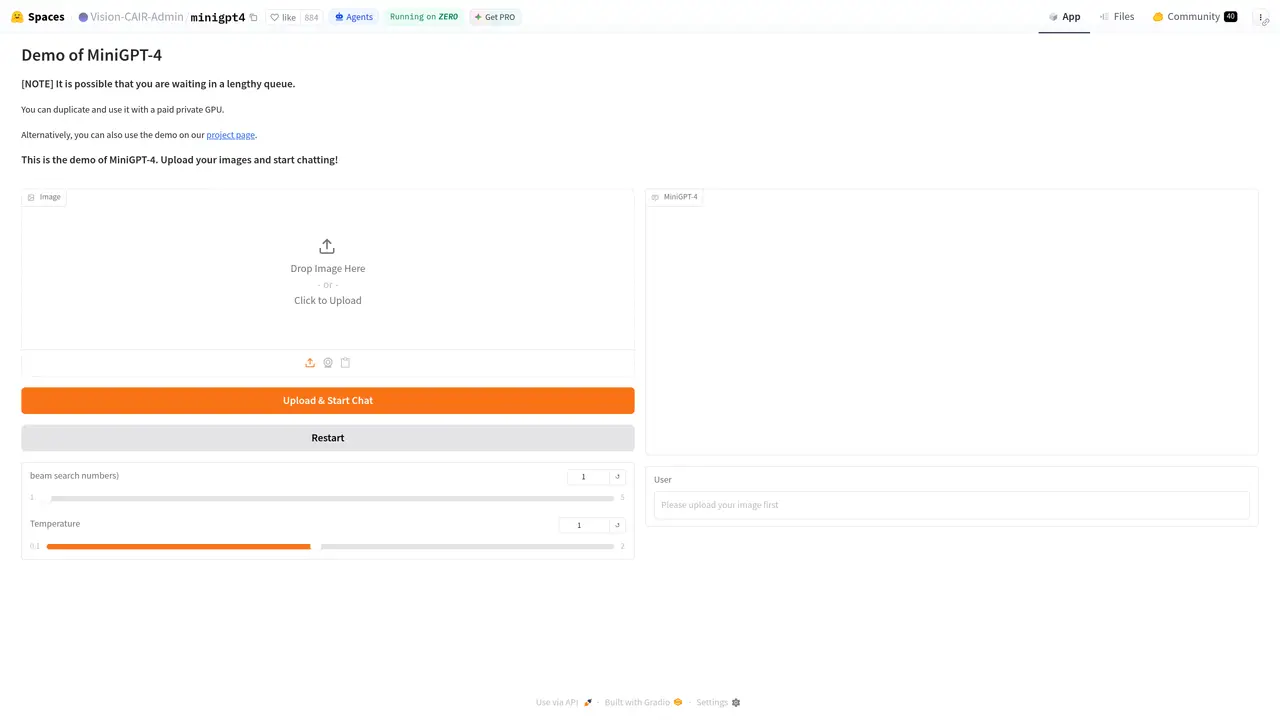Image resolution: width=1280 pixels, height=720 pixels.
Task: Click the Image panel label
Action: tap(44, 197)
